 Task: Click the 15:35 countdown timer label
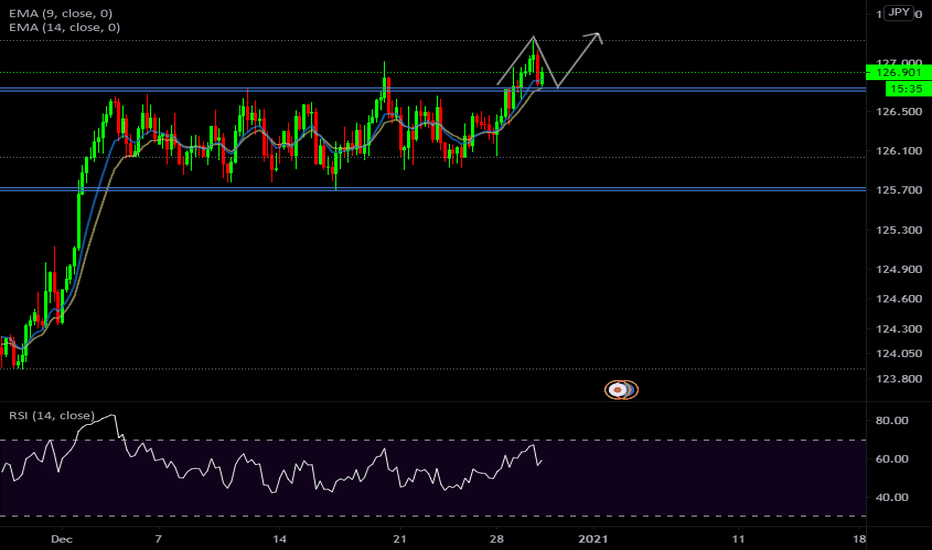[x=908, y=89]
